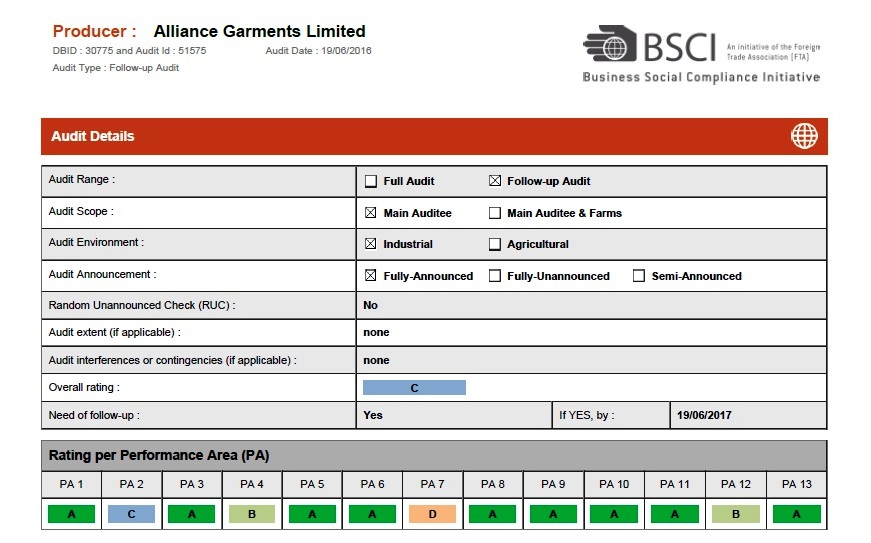This screenshot has height=543, width=871.
Task: Check the Semi-Announced checkbox
Action: (x=639, y=276)
